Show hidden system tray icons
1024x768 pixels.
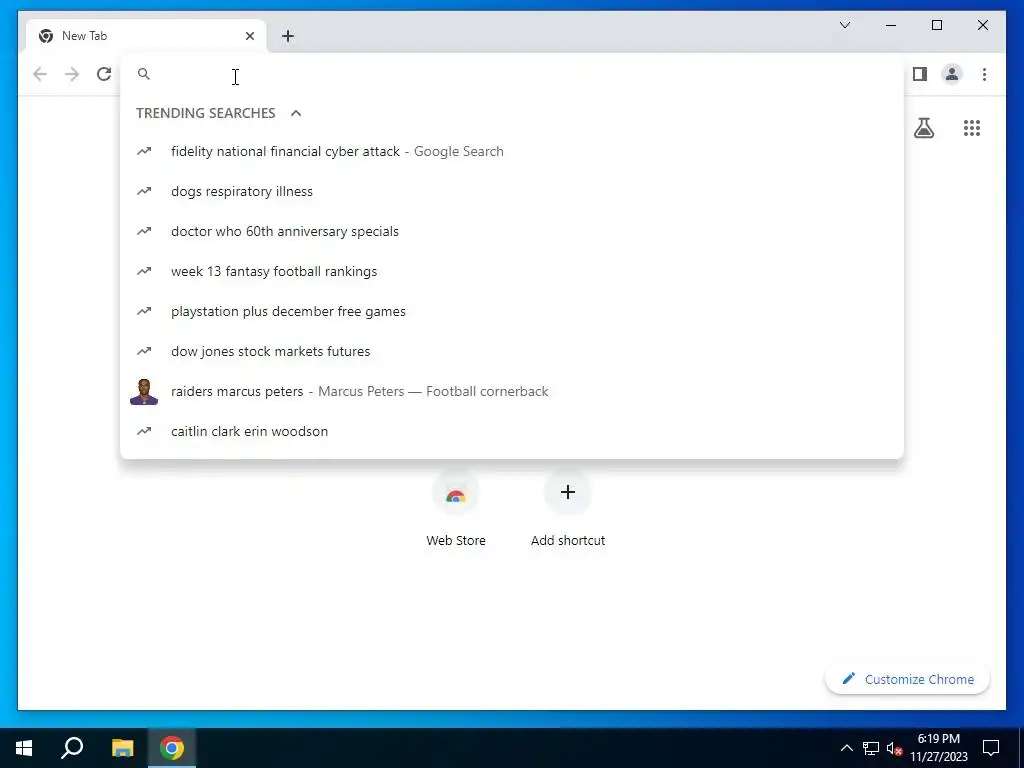pos(846,748)
